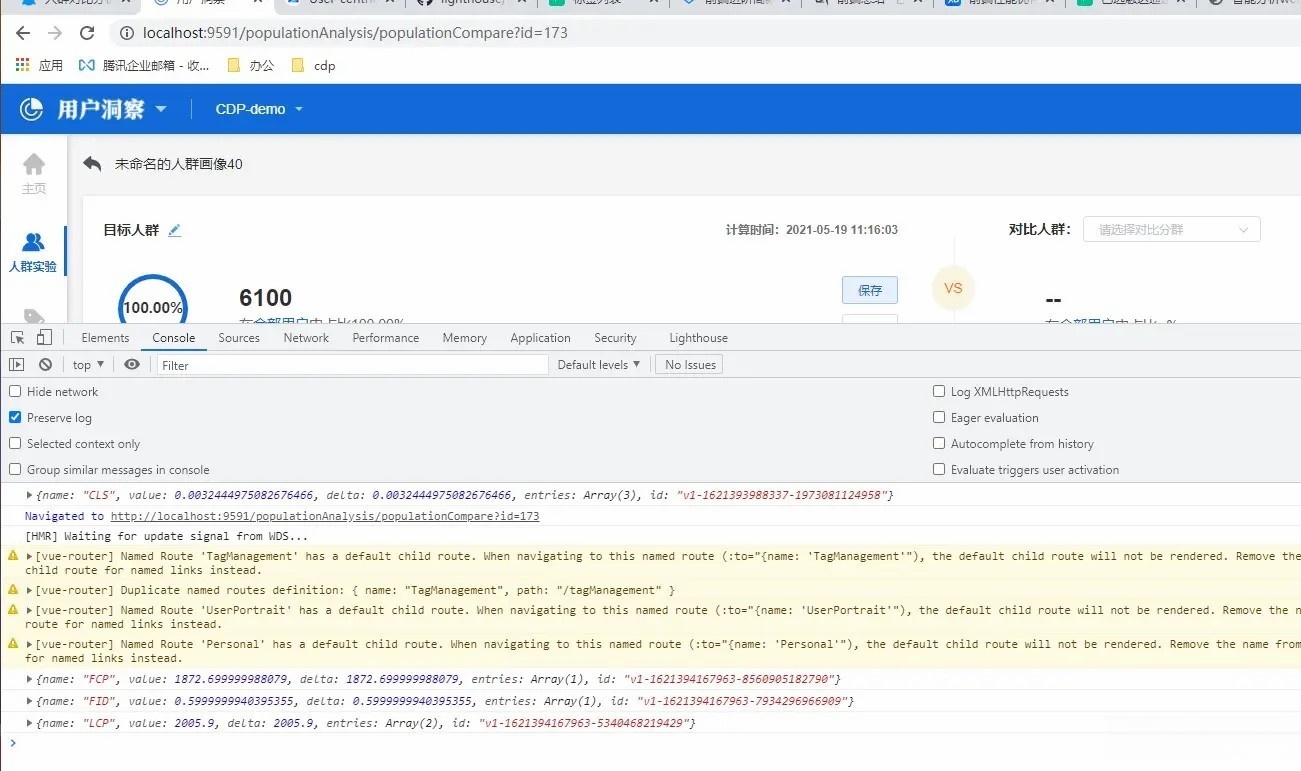Screen dimensions: 1301x771
Task: Click the 保存 button
Action: click(869, 290)
